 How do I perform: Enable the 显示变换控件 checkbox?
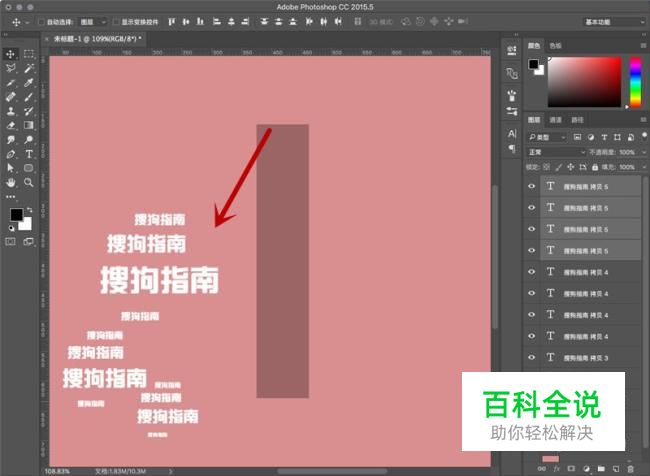(116, 22)
